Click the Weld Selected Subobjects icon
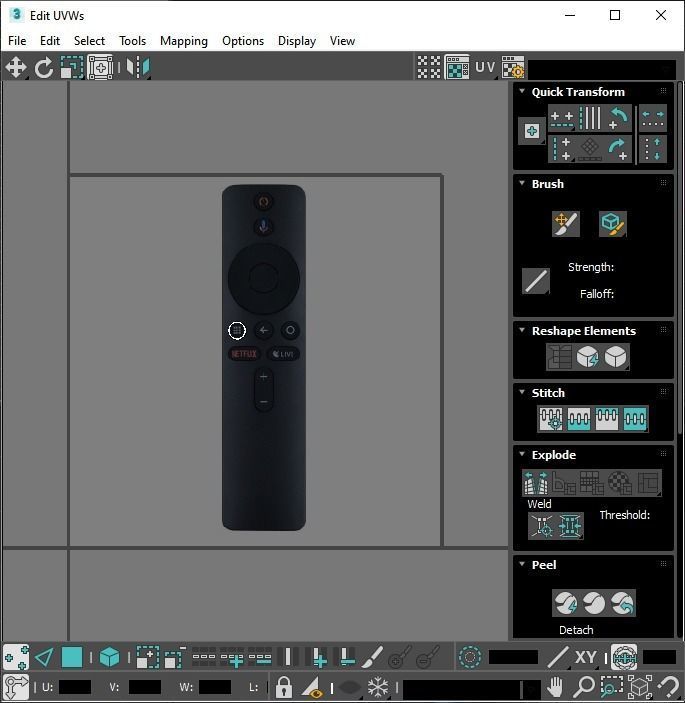Image resolution: width=685 pixels, height=703 pixels. 570,525
